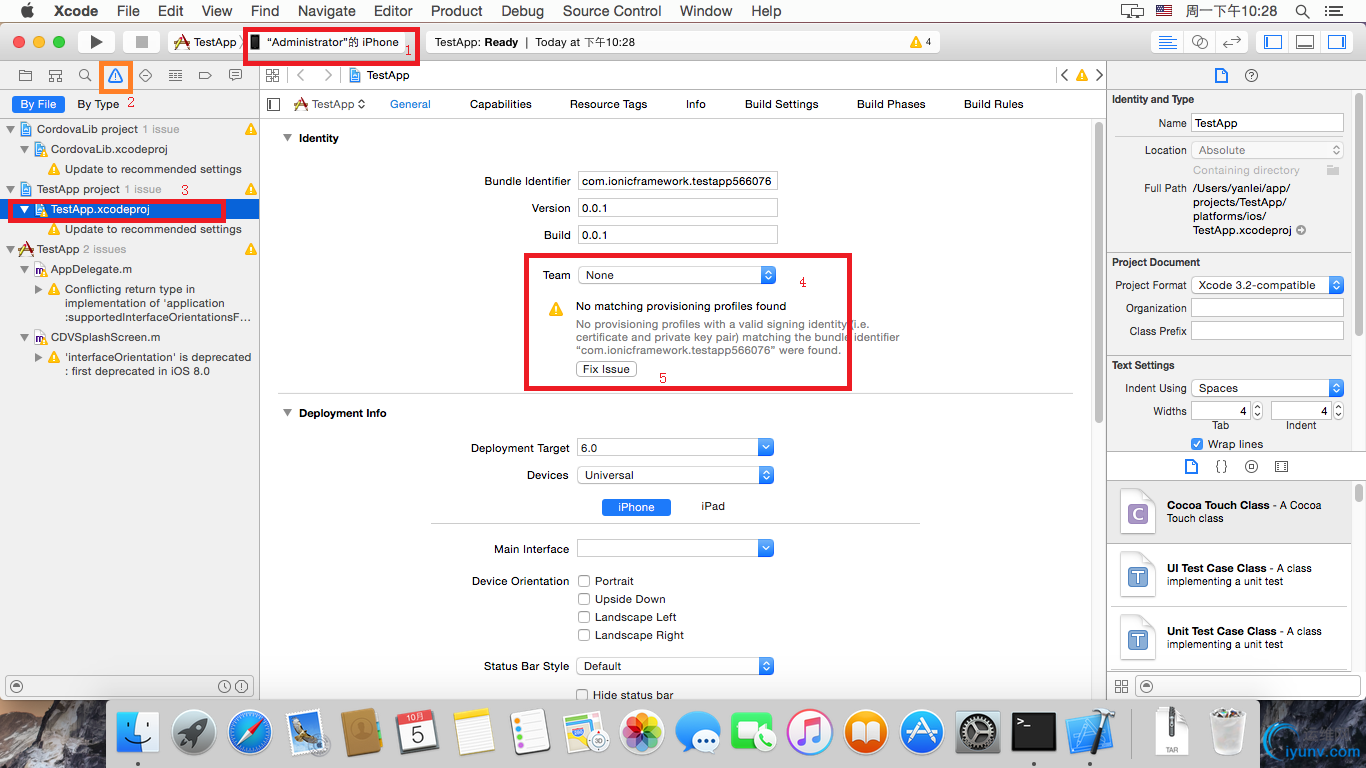This screenshot has height=768, width=1366.
Task: Click the Bundle Identifier field
Action: coord(678,181)
